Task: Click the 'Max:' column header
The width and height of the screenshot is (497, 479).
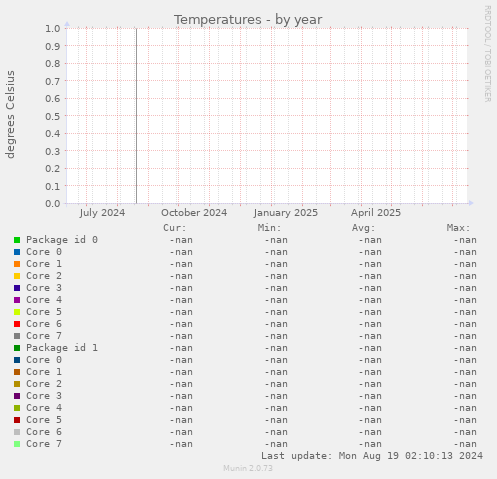Action: (458, 228)
